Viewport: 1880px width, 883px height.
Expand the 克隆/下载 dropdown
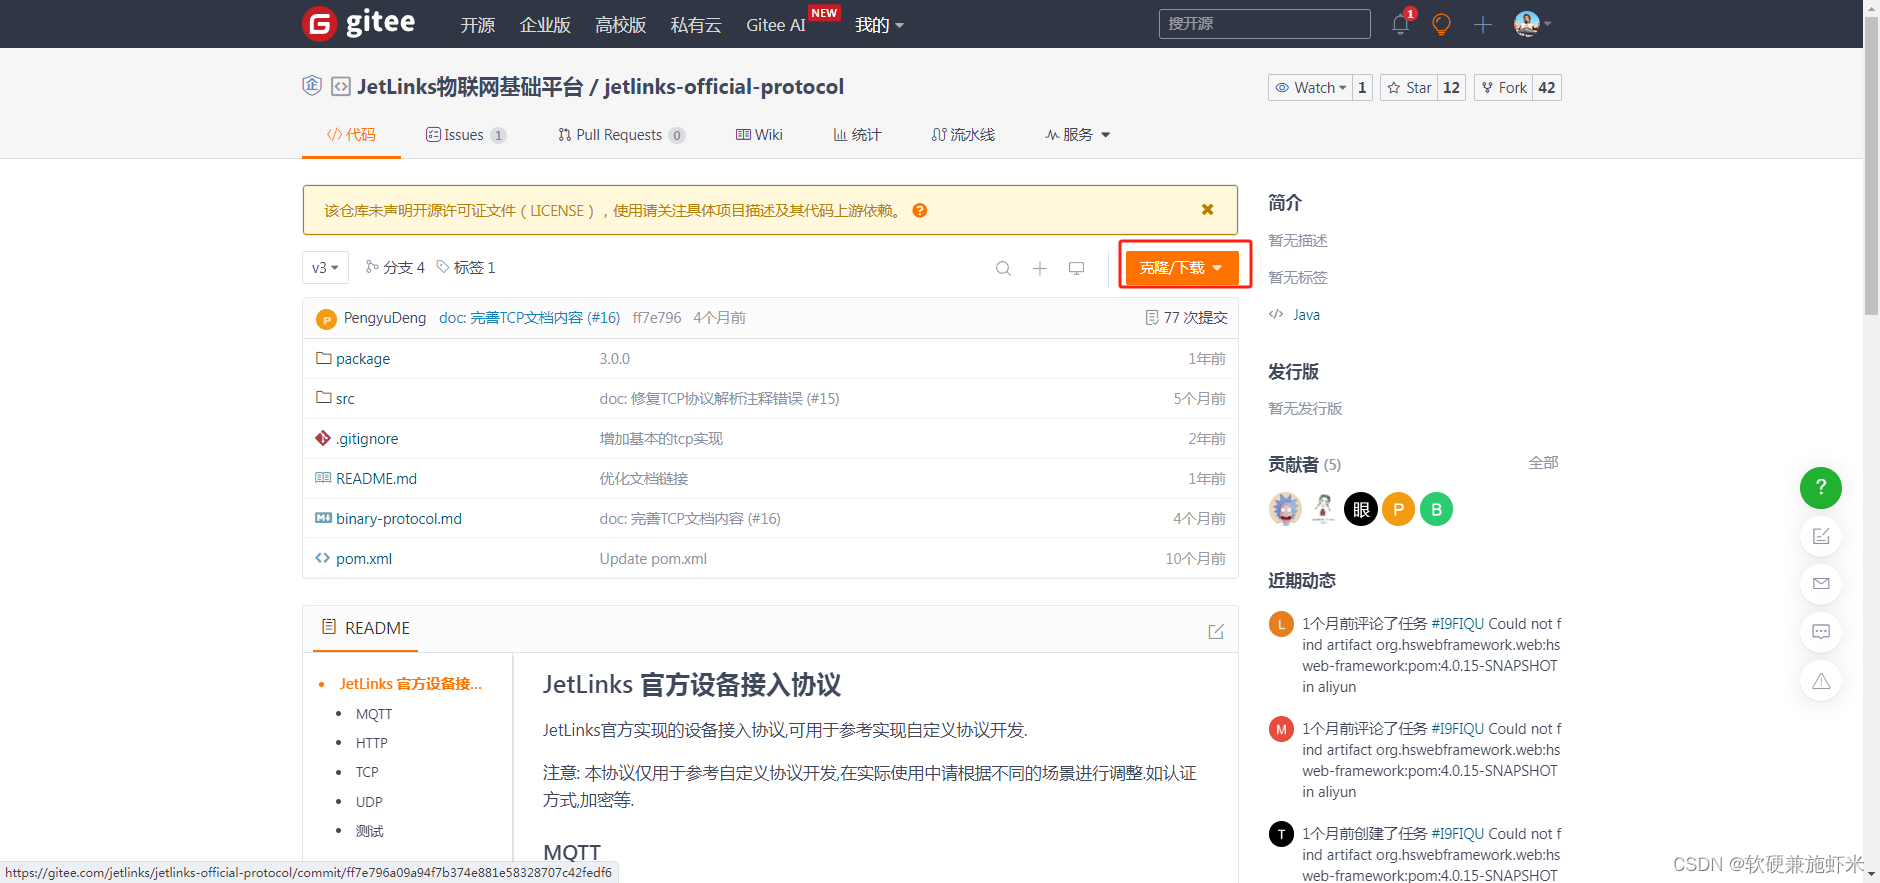pos(1182,268)
